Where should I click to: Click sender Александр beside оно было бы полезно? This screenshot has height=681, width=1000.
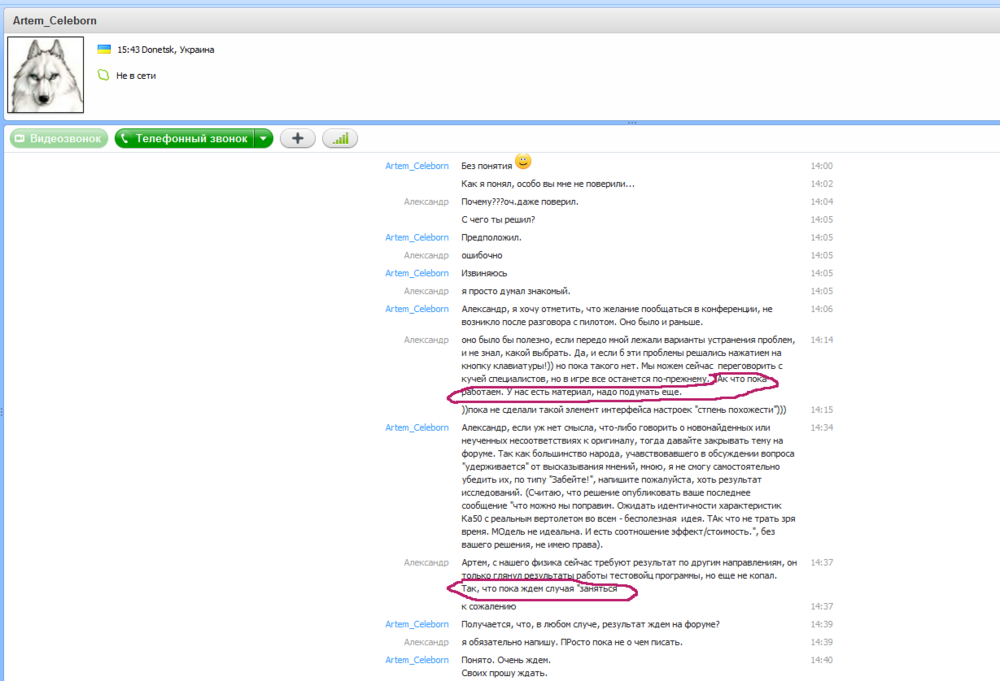[426, 340]
